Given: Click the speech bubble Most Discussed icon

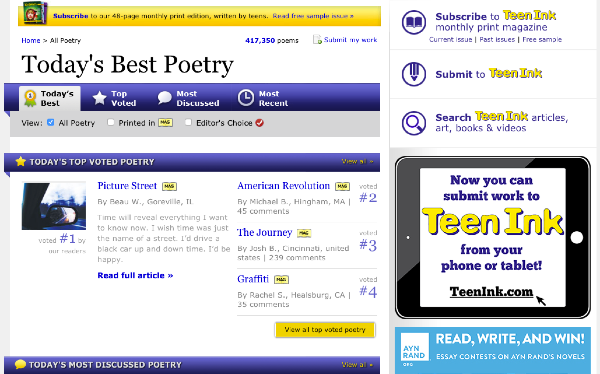Looking at the screenshot, I should tap(165, 98).
